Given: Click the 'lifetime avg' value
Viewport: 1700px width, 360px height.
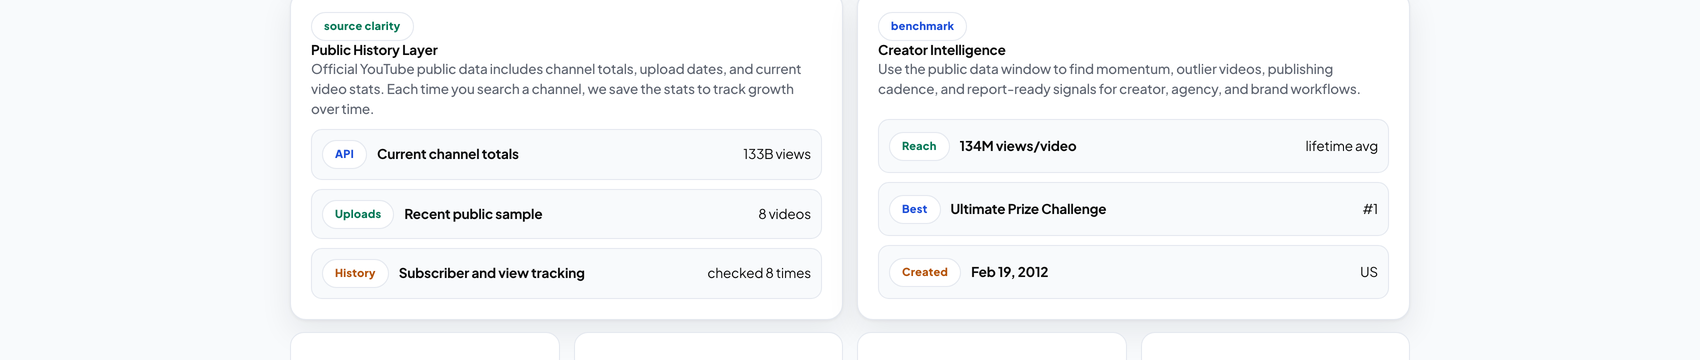Looking at the screenshot, I should pos(1341,146).
